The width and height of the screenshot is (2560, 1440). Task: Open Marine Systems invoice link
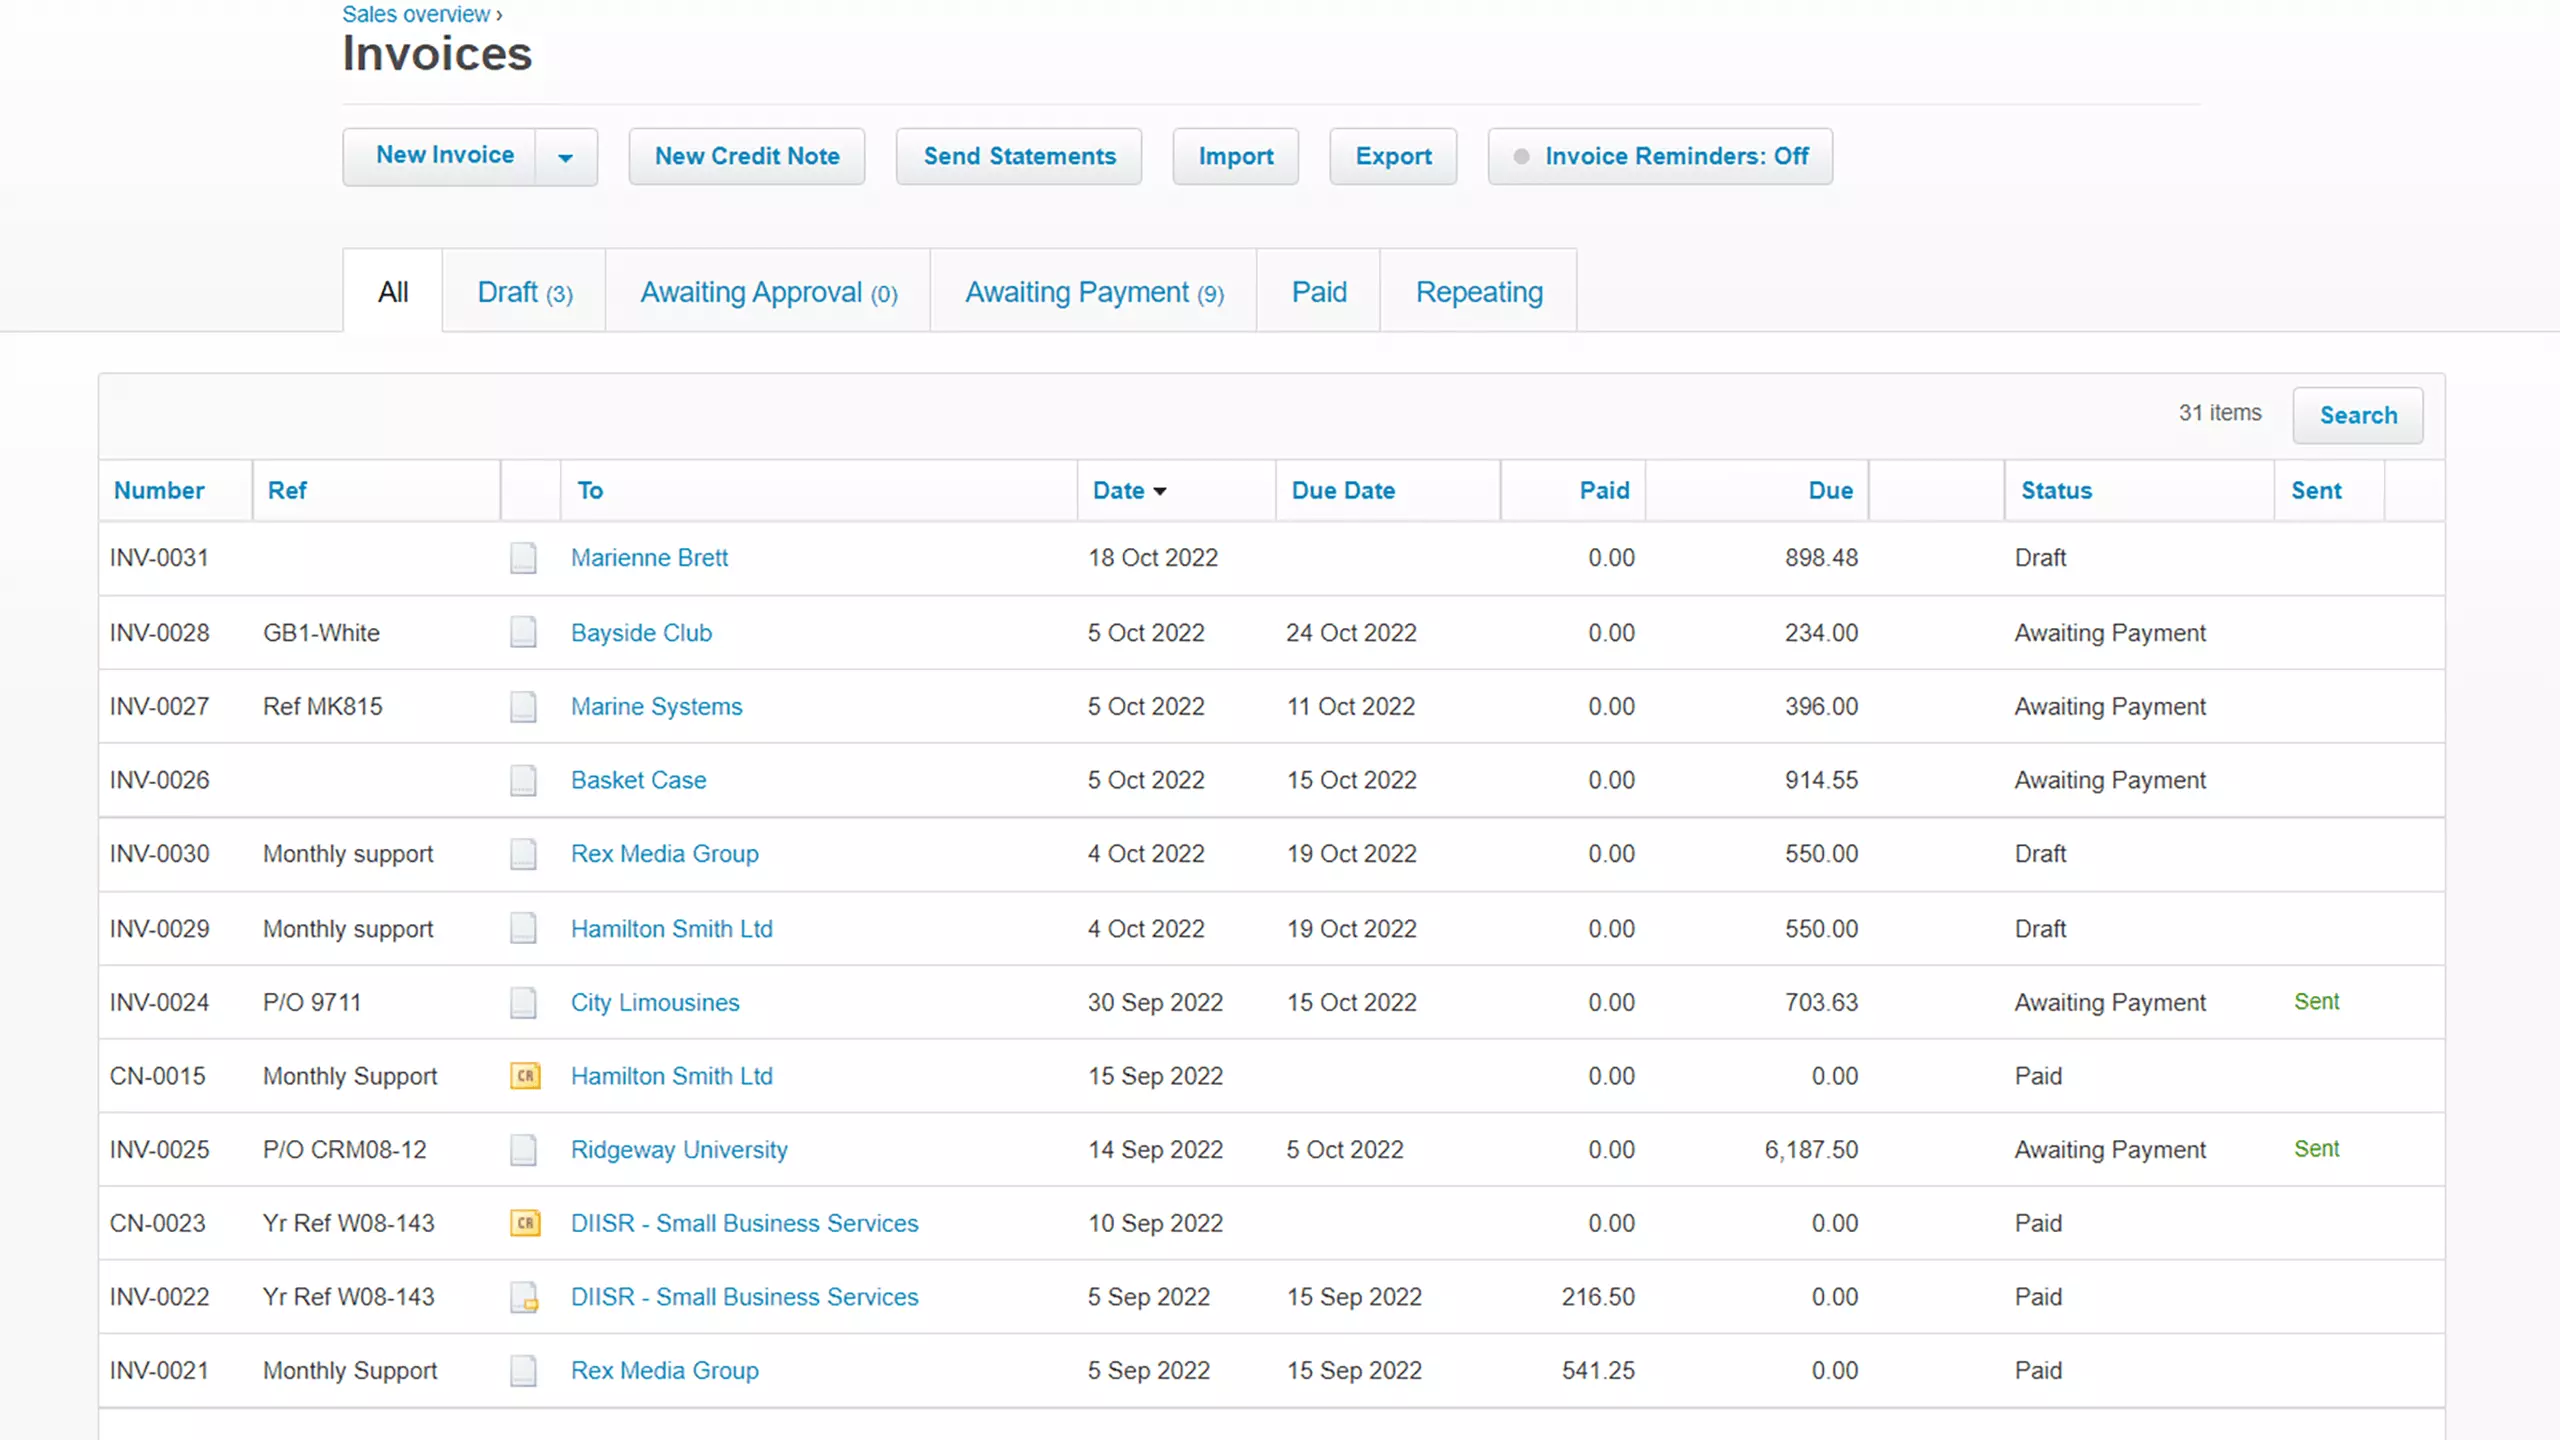click(x=656, y=706)
